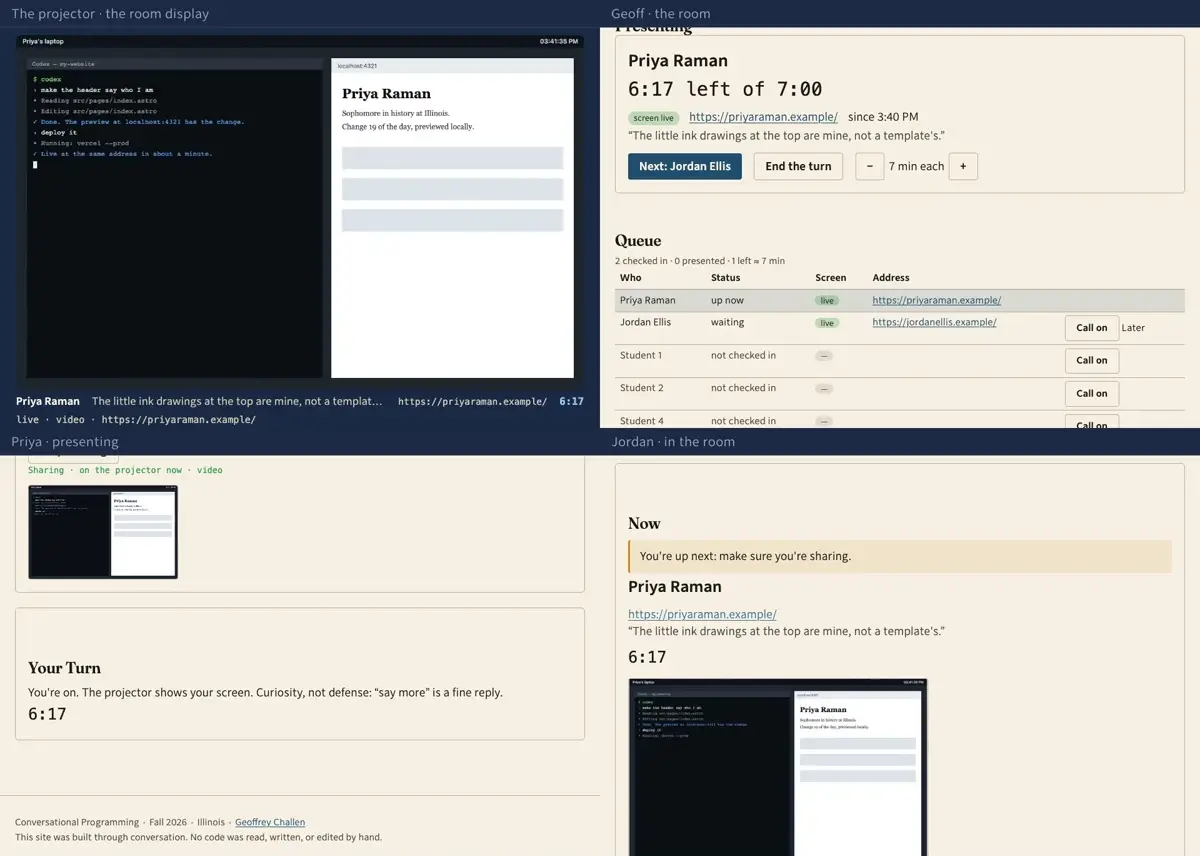Increase minutes each with the plus button
The image size is (1200, 856).
pos(963,166)
